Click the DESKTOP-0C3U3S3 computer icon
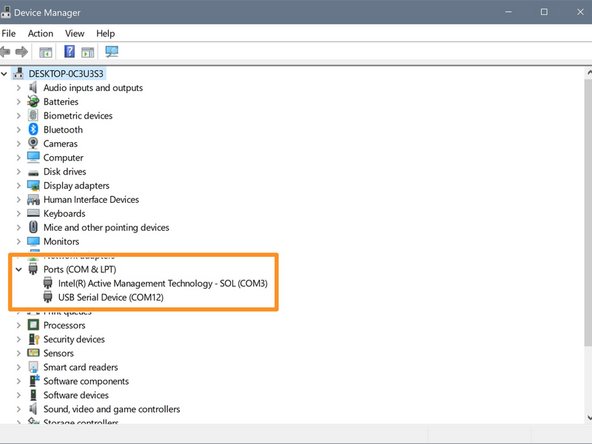This screenshot has width=592, height=444. pos(18,73)
